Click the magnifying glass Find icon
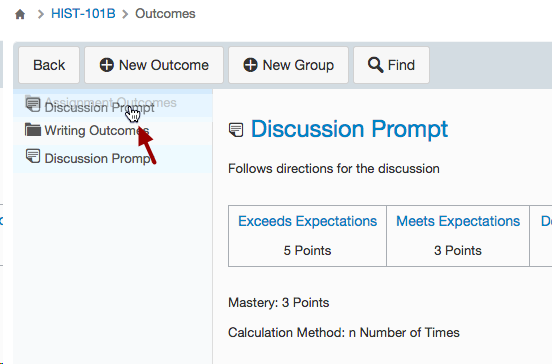This screenshot has width=552, height=364. click(x=375, y=65)
